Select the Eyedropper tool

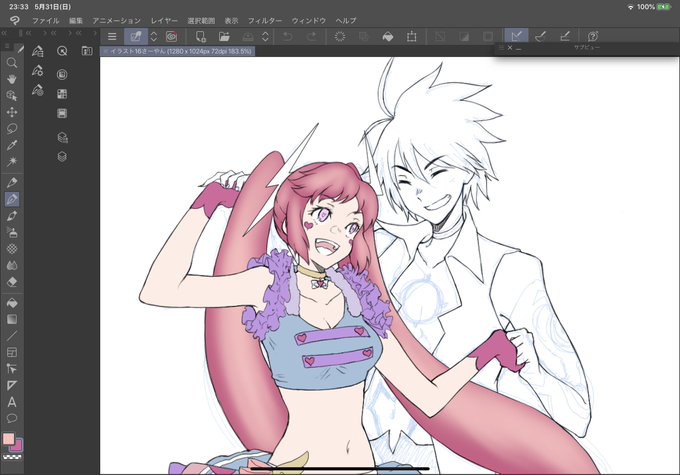[12, 145]
